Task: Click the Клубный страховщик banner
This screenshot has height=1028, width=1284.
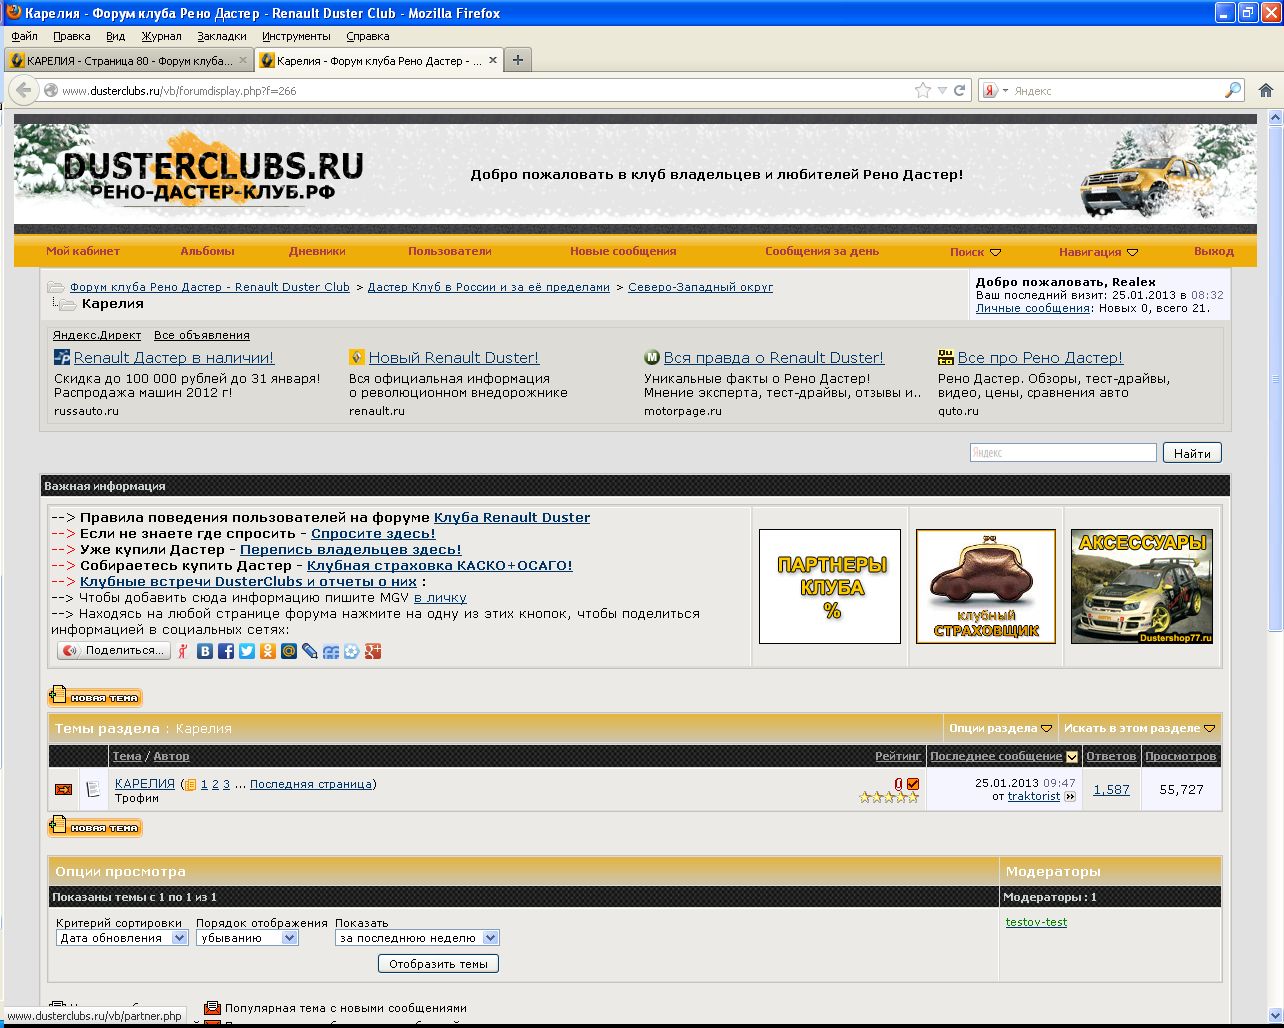Action: 986,586
